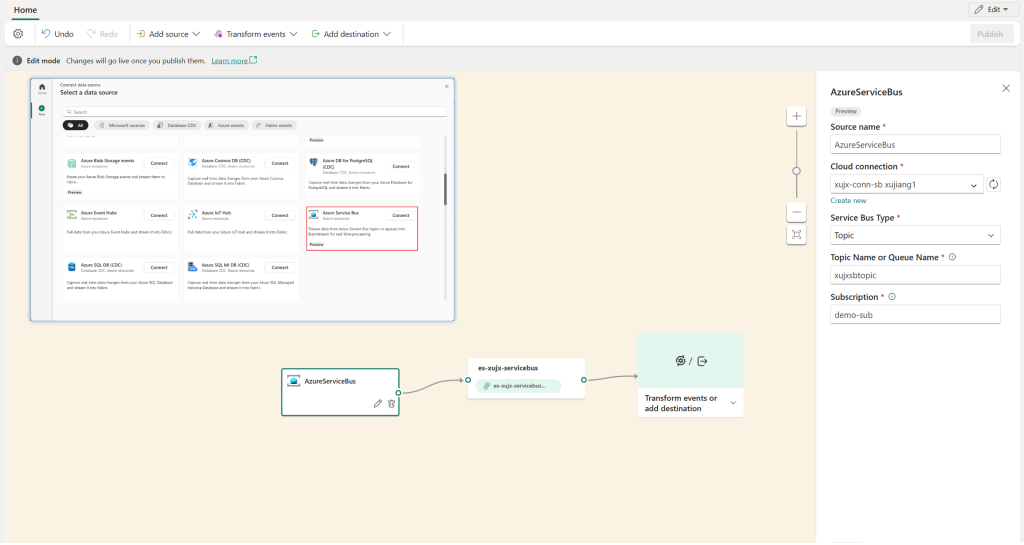Follow the Learn more link
Screen dimensions: 1024x545
point(234,61)
